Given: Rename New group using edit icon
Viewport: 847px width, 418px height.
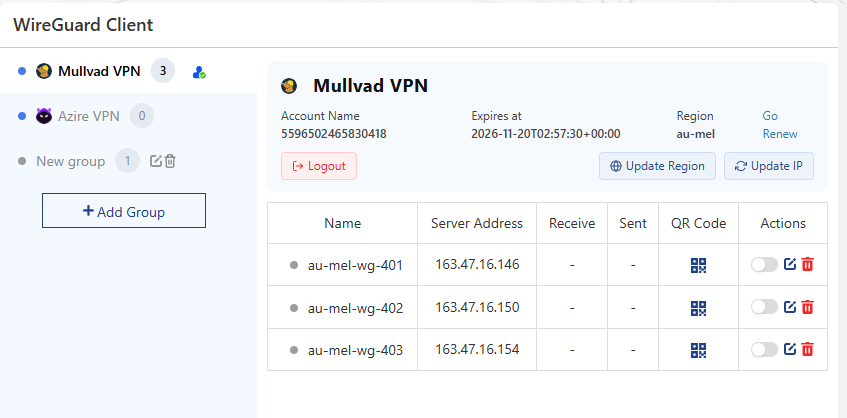Looking at the screenshot, I should point(156,161).
